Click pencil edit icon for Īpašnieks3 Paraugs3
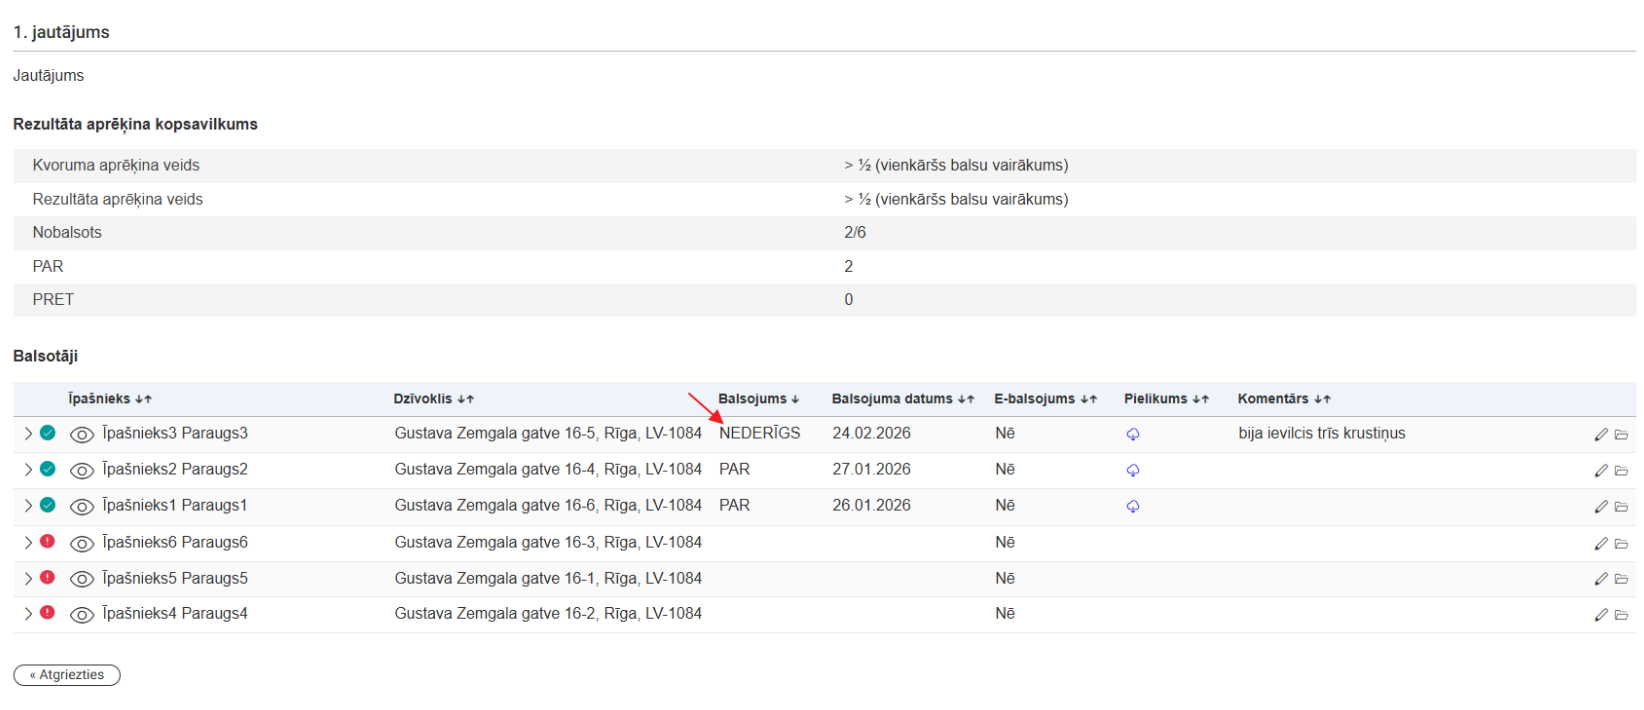 coord(1600,434)
